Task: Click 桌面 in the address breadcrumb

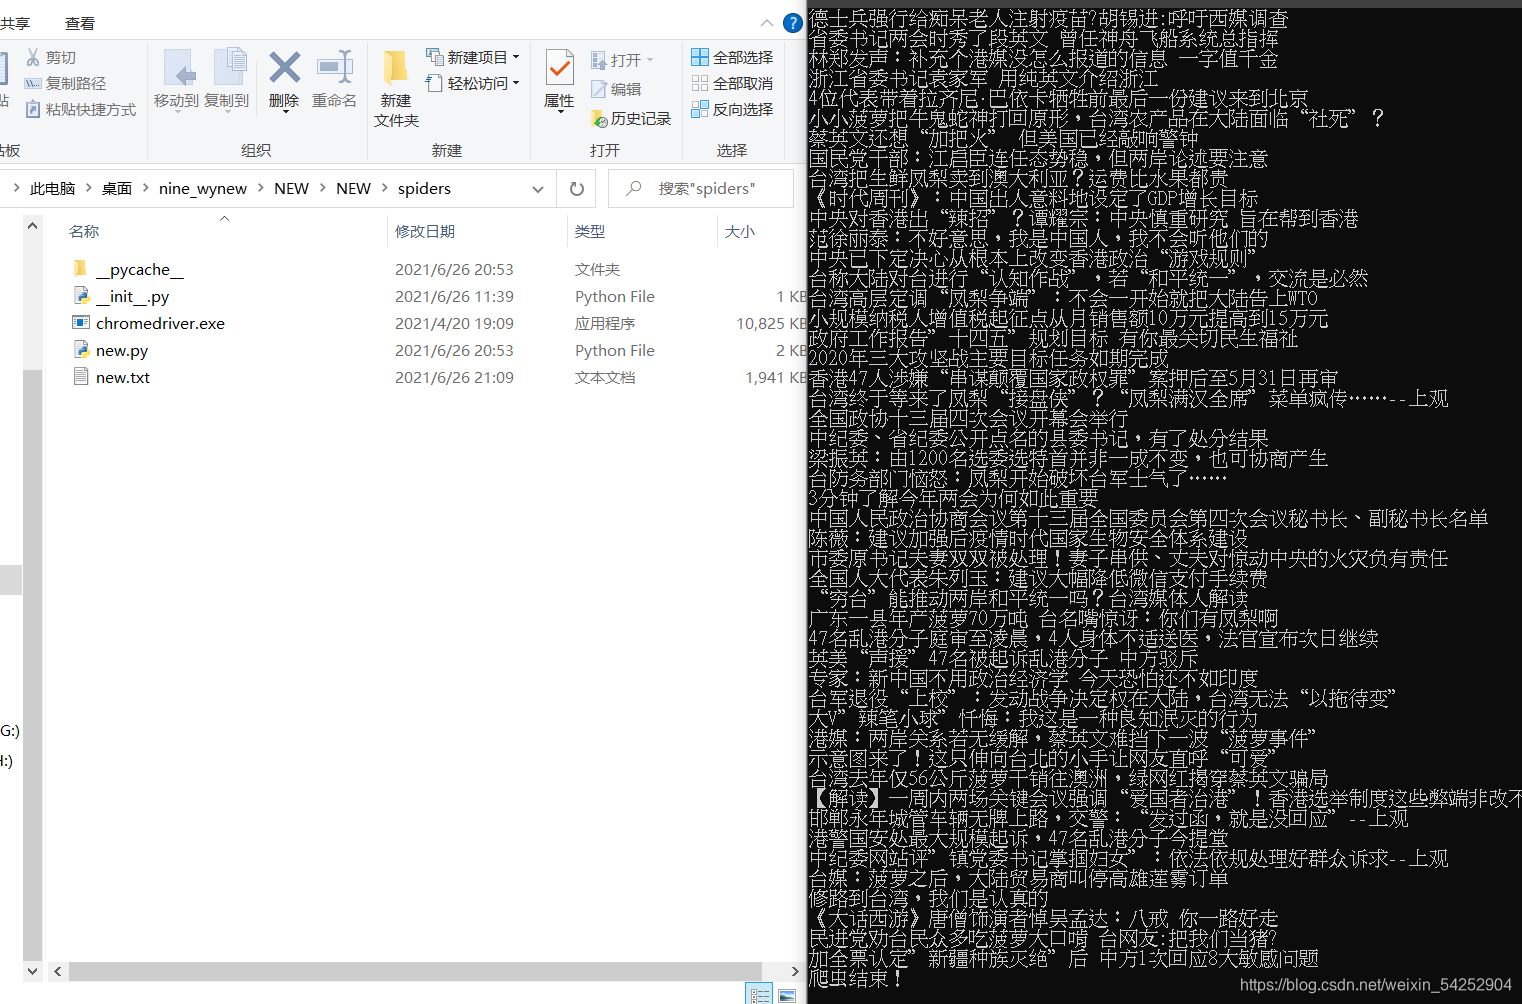Action: pyautogui.click(x=116, y=188)
